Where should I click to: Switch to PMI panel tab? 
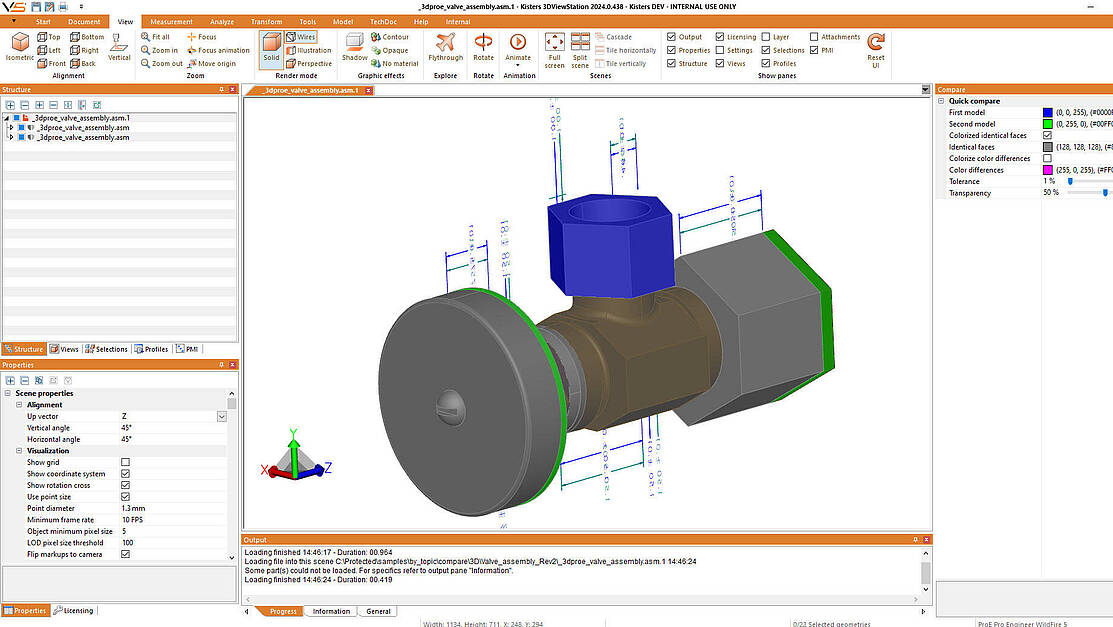(x=187, y=349)
